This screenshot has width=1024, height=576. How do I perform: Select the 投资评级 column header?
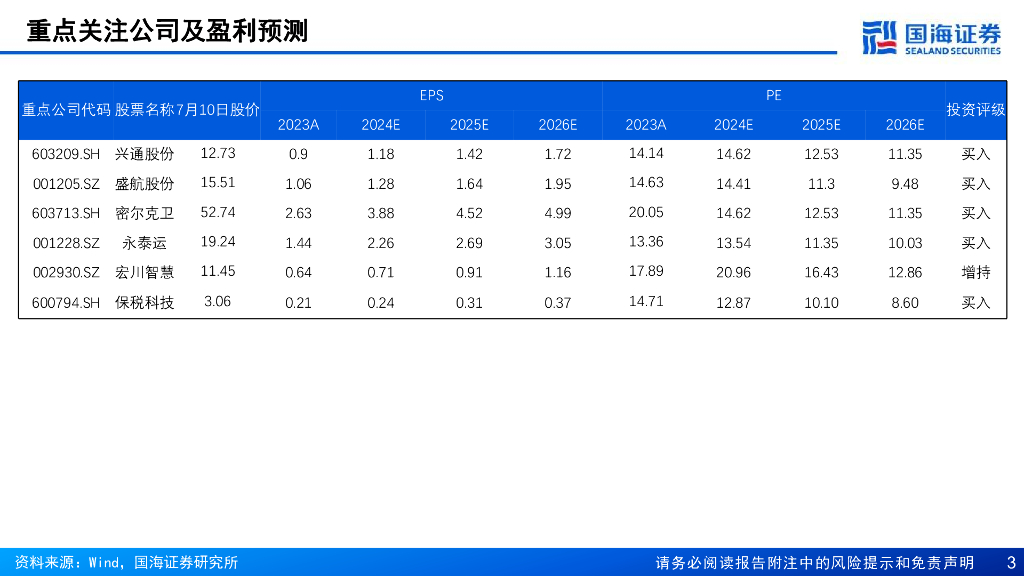tap(976, 110)
